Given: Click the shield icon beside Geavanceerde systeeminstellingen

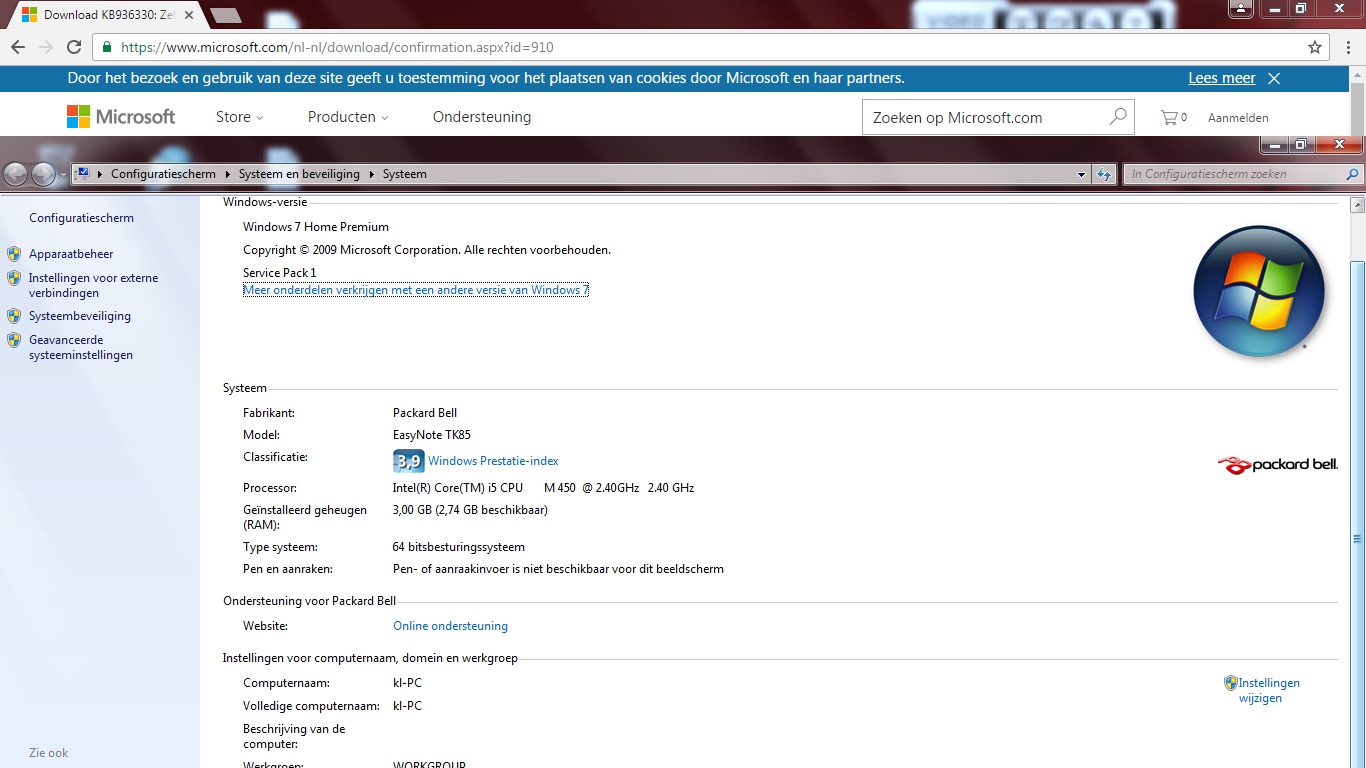Looking at the screenshot, I should (x=14, y=340).
